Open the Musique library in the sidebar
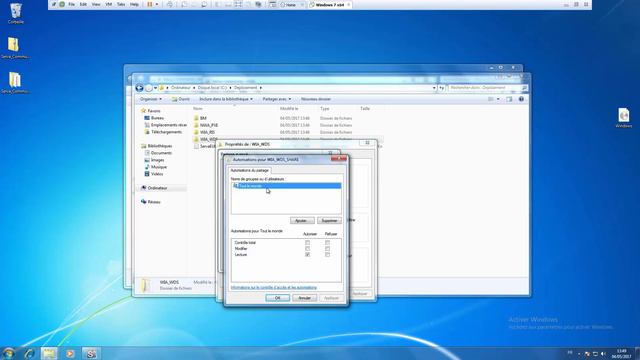 (156, 167)
